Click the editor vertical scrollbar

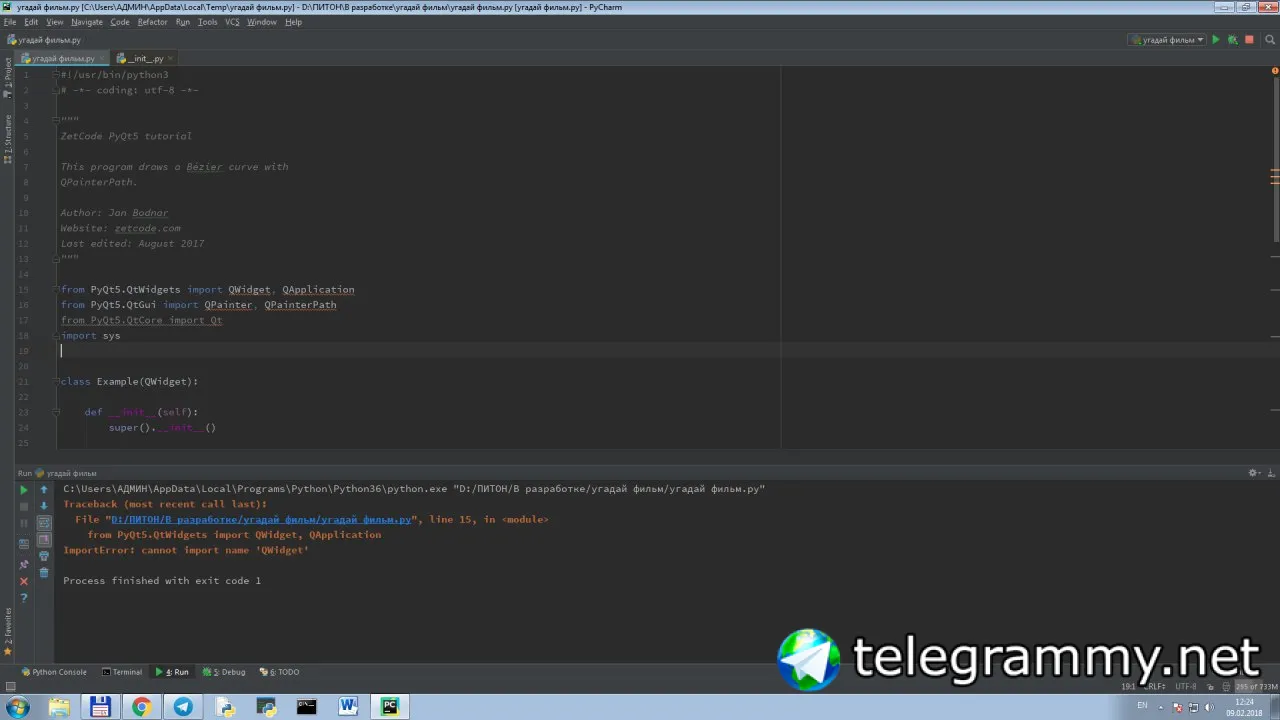pos(1275,160)
